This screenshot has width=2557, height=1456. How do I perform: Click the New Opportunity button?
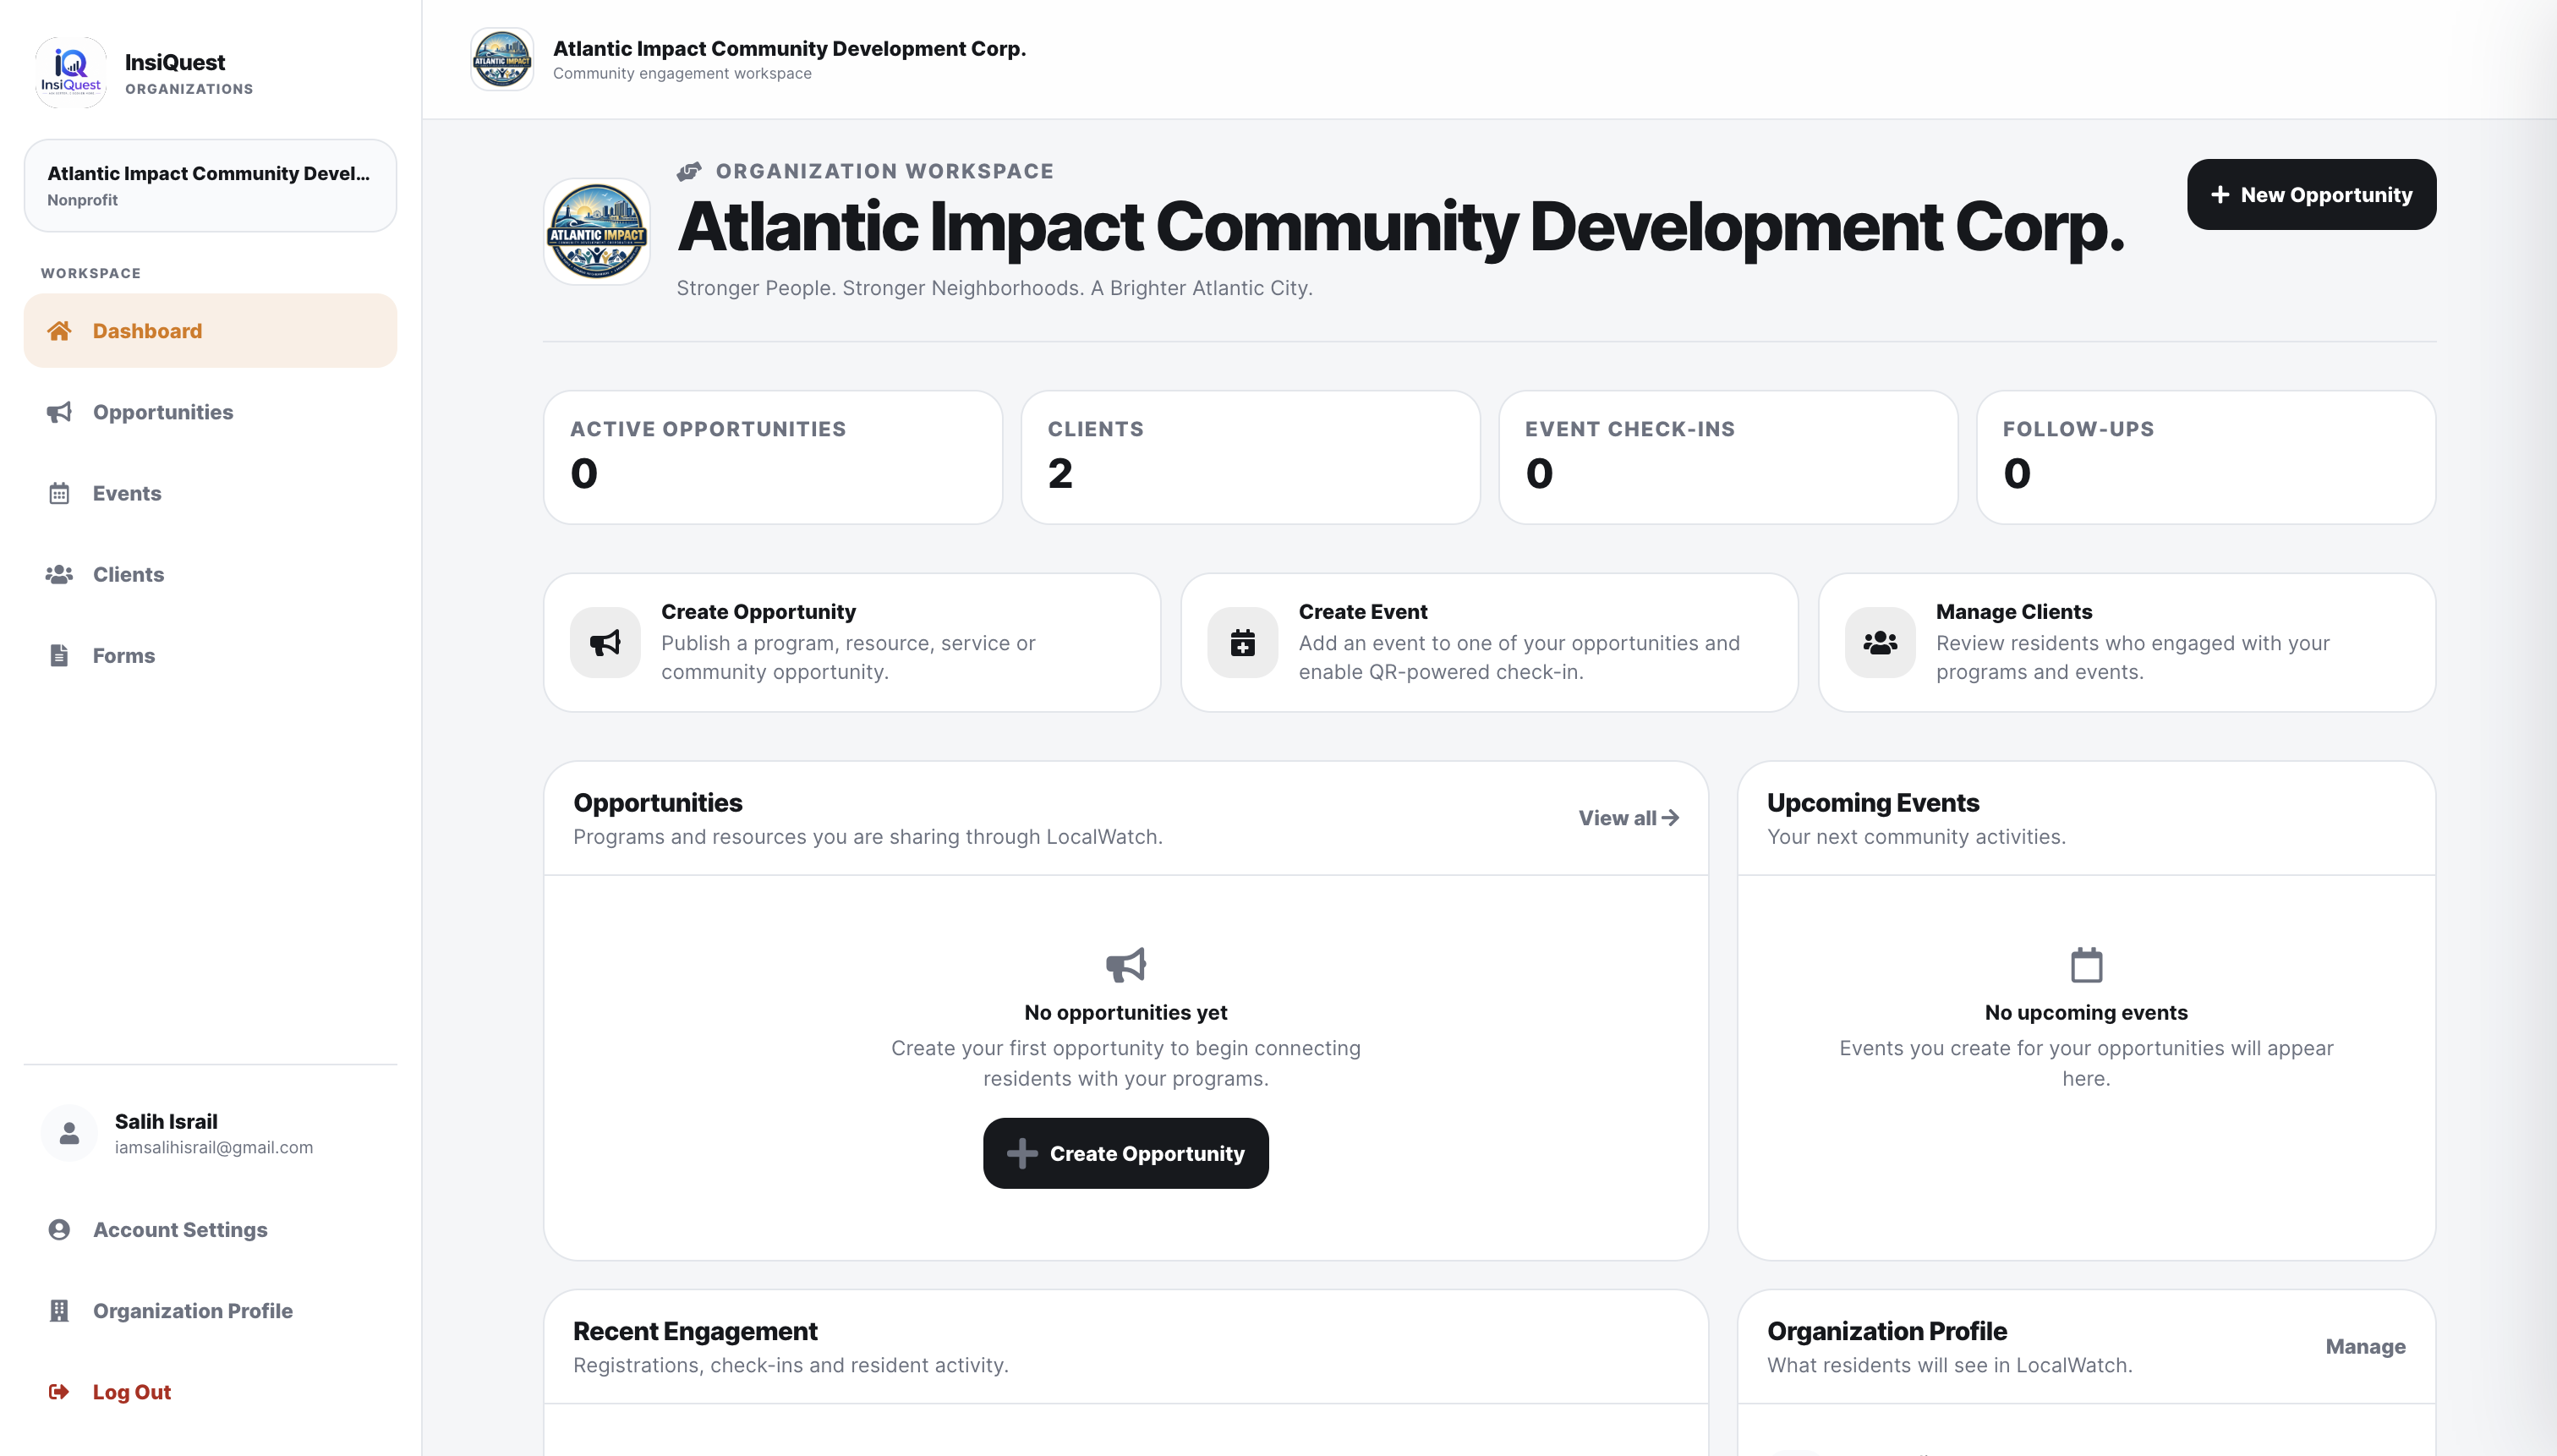[x=2311, y=194]
